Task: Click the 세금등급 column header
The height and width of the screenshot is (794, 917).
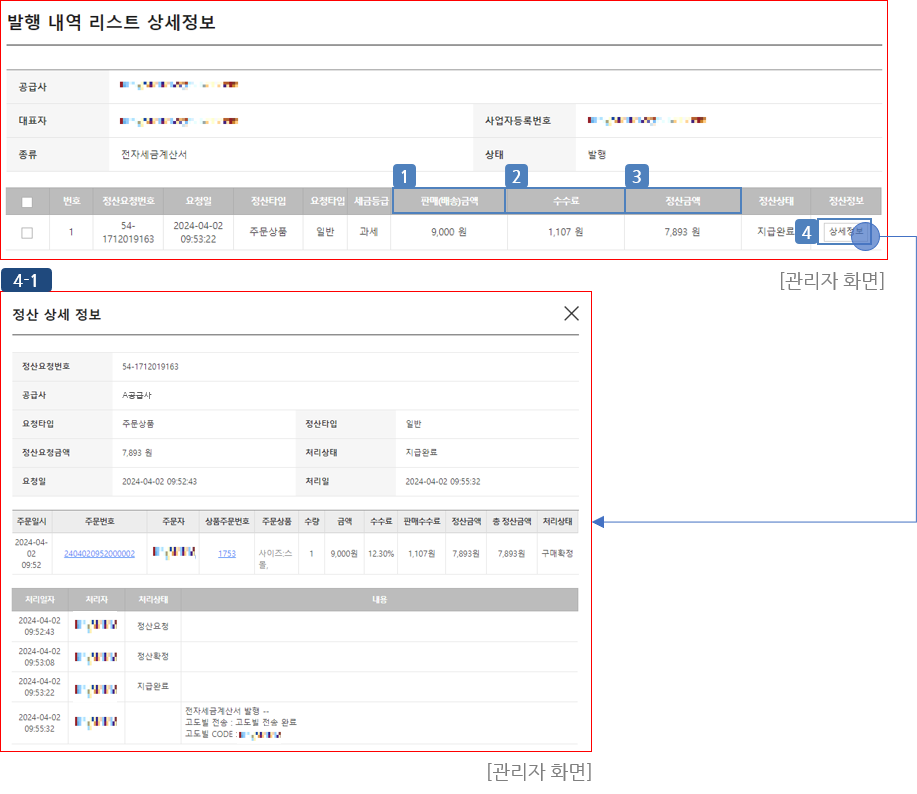Action: (370, 201)
